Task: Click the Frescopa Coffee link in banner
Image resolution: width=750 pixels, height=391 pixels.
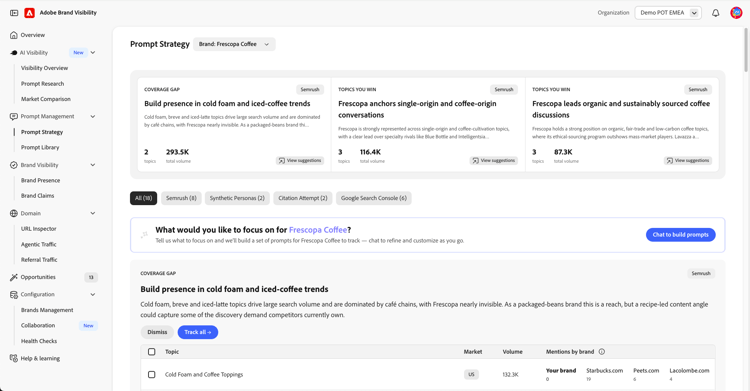Action: [318, 230]
